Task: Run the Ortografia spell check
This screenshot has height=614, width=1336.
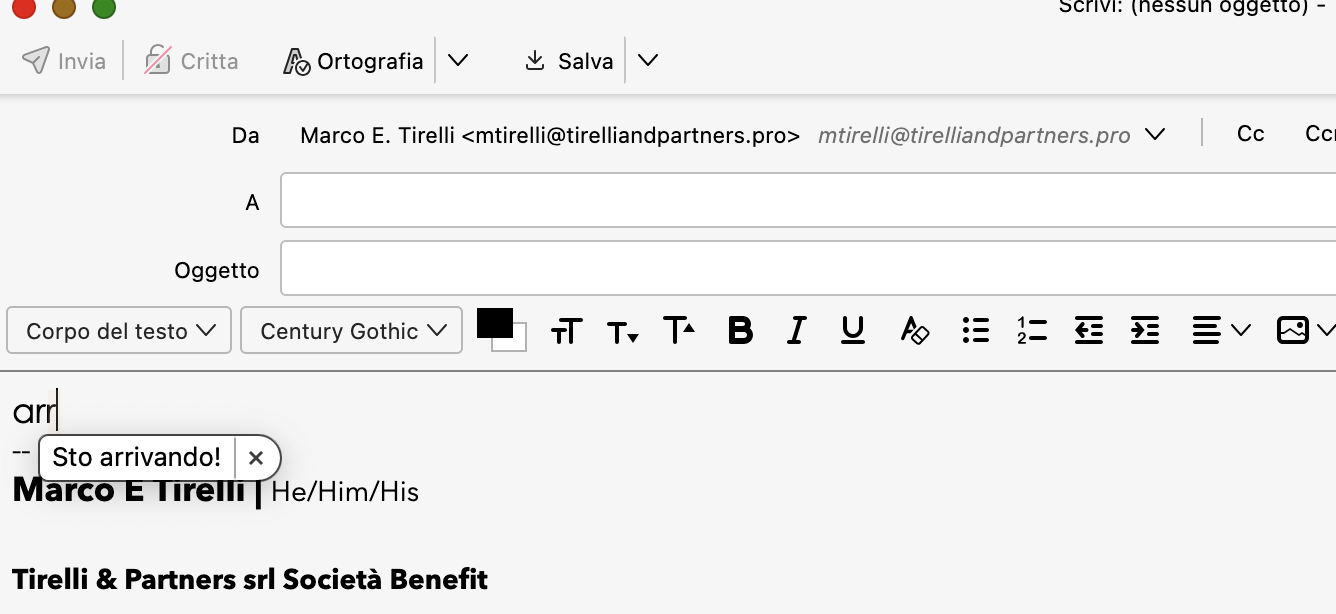Action: point(354,61)
